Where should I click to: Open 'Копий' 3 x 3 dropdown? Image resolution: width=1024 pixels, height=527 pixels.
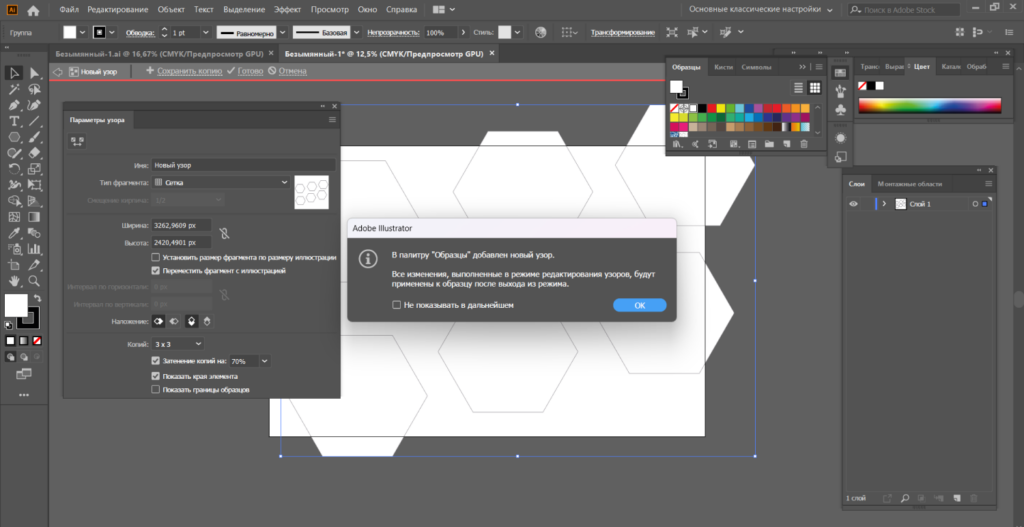[x=178, y=343]
